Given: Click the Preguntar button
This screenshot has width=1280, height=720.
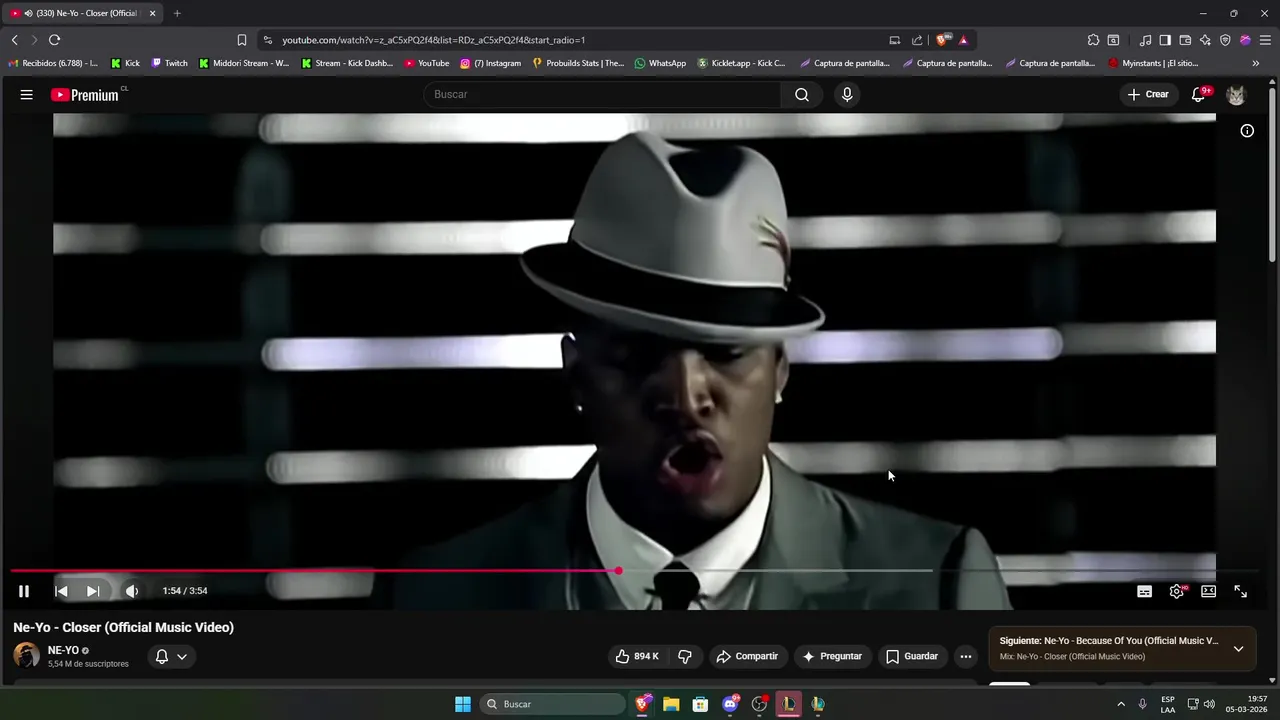Looking at the screenshot, I should pyautogui.click(x=832, y=656).
